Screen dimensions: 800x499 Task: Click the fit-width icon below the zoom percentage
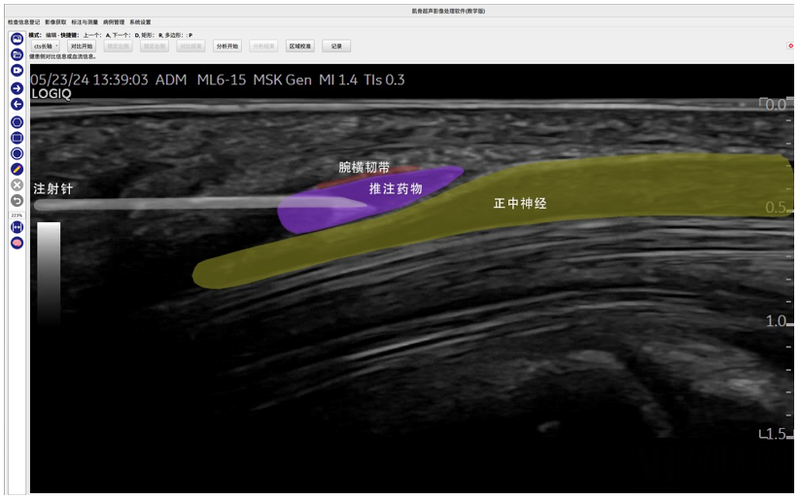pyautogui.click(x=17, y=228)
